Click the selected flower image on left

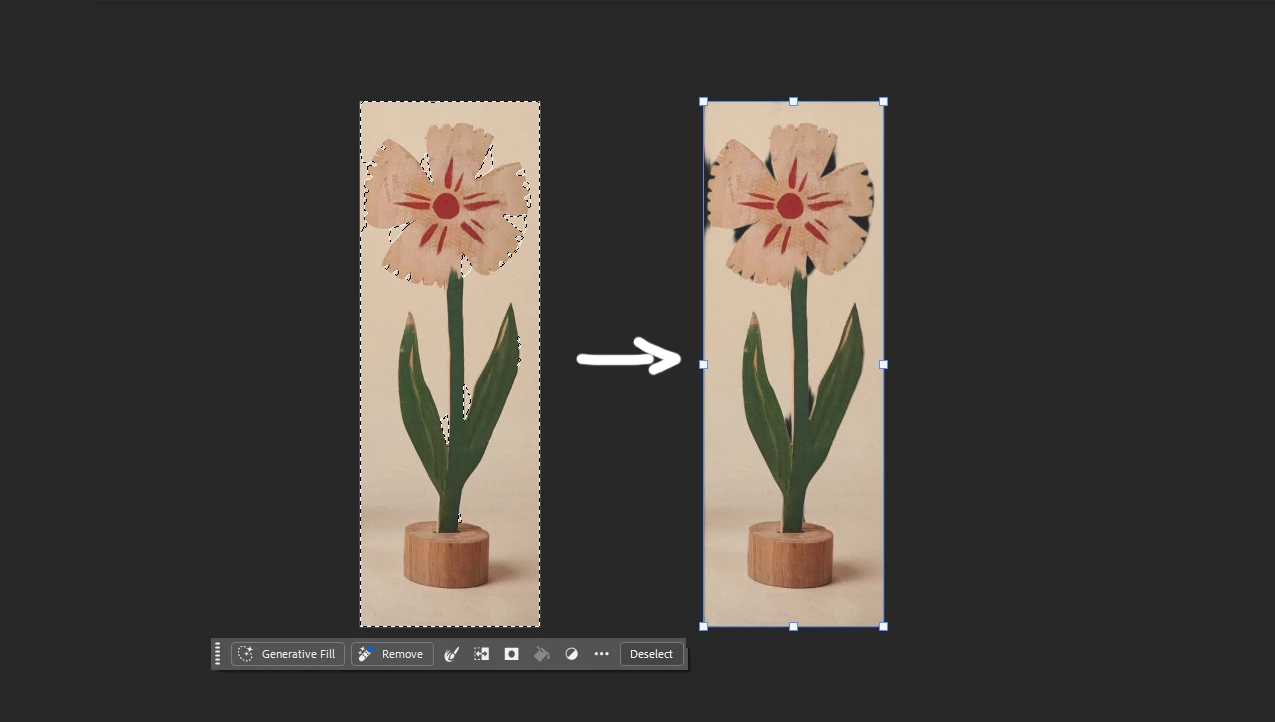450,364
